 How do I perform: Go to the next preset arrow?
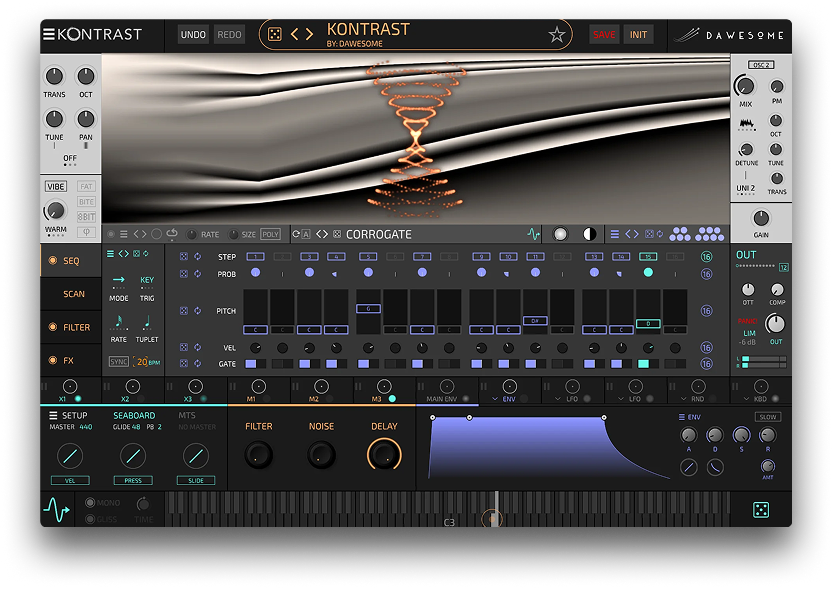[308, 35]
